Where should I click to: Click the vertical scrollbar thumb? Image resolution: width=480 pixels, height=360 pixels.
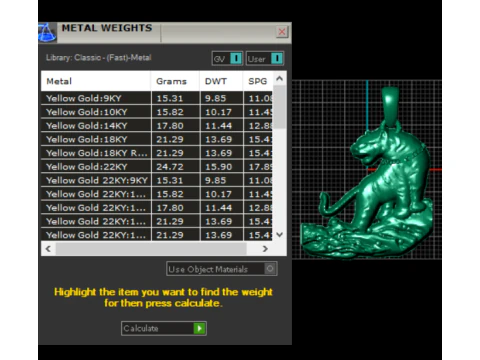[280, 107]
